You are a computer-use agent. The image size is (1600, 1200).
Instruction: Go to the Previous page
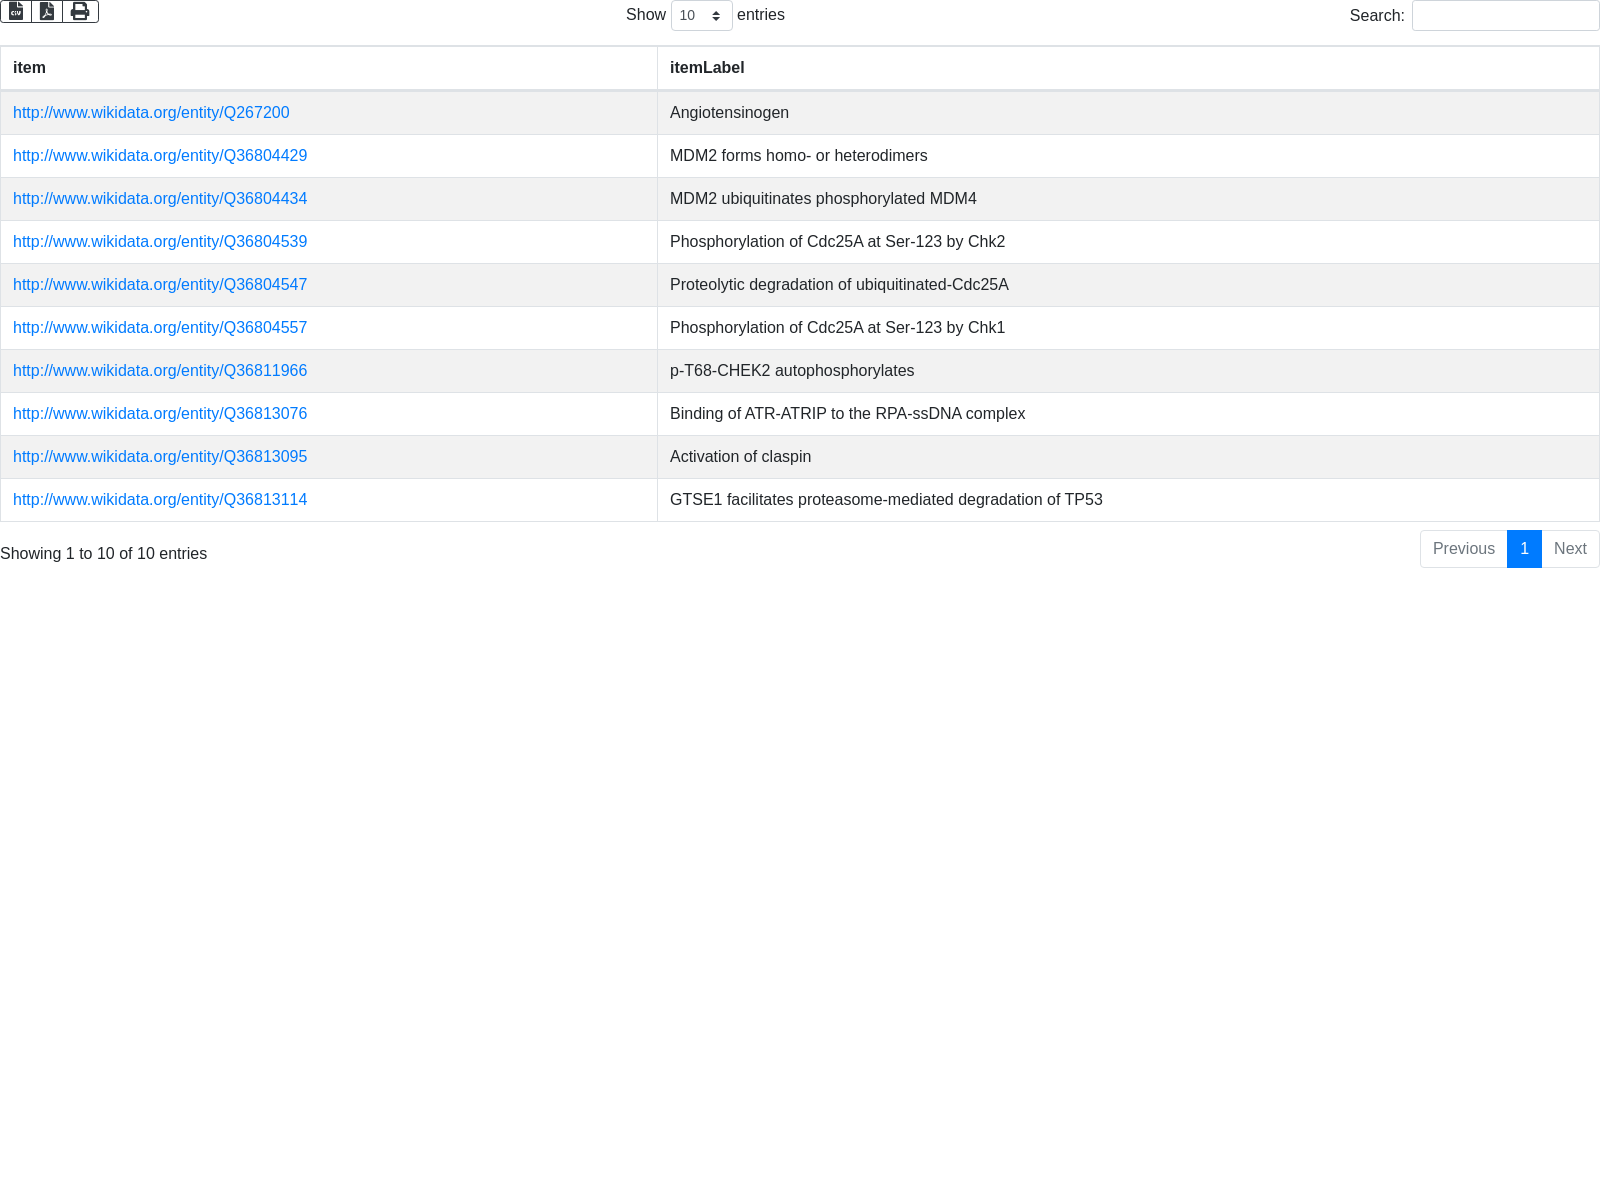tap(1463, 549)
